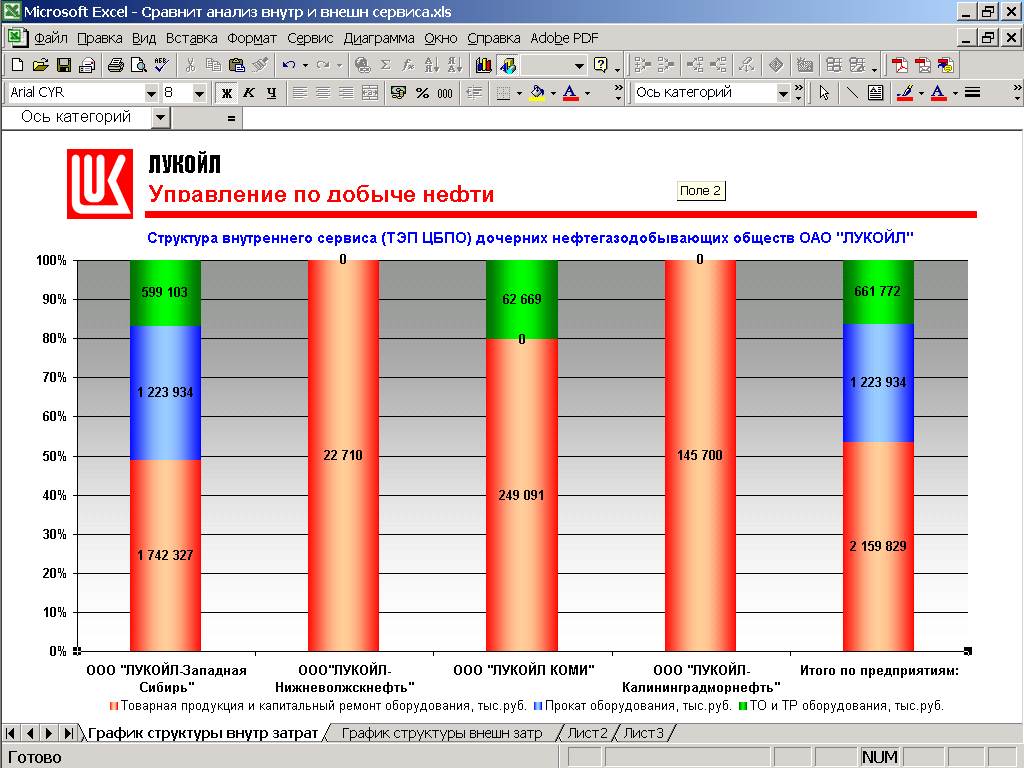
Task: Click the '=' edit formula button
Action: point(231,118)
